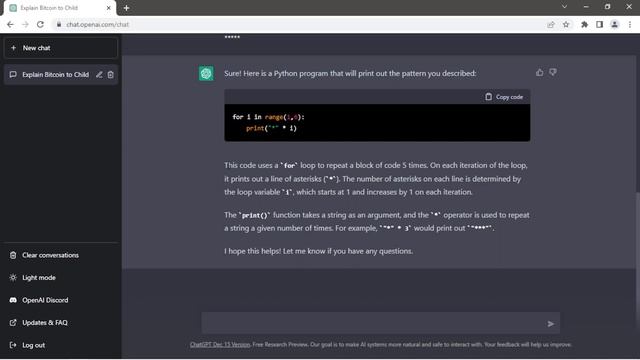Click the sun icon for Light mode
The width and height of the screenshot is (640, 360).
pyautogui.click(x=13, y=278)
